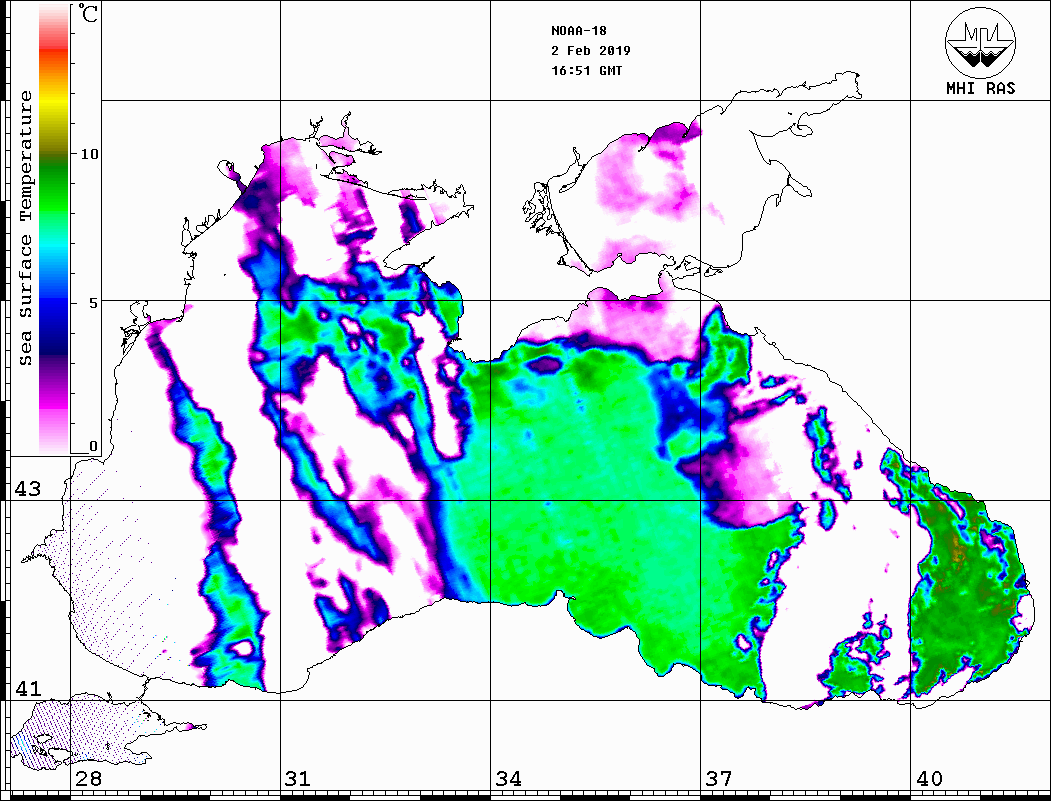Click the longitude label "31"

pos(298,779)
